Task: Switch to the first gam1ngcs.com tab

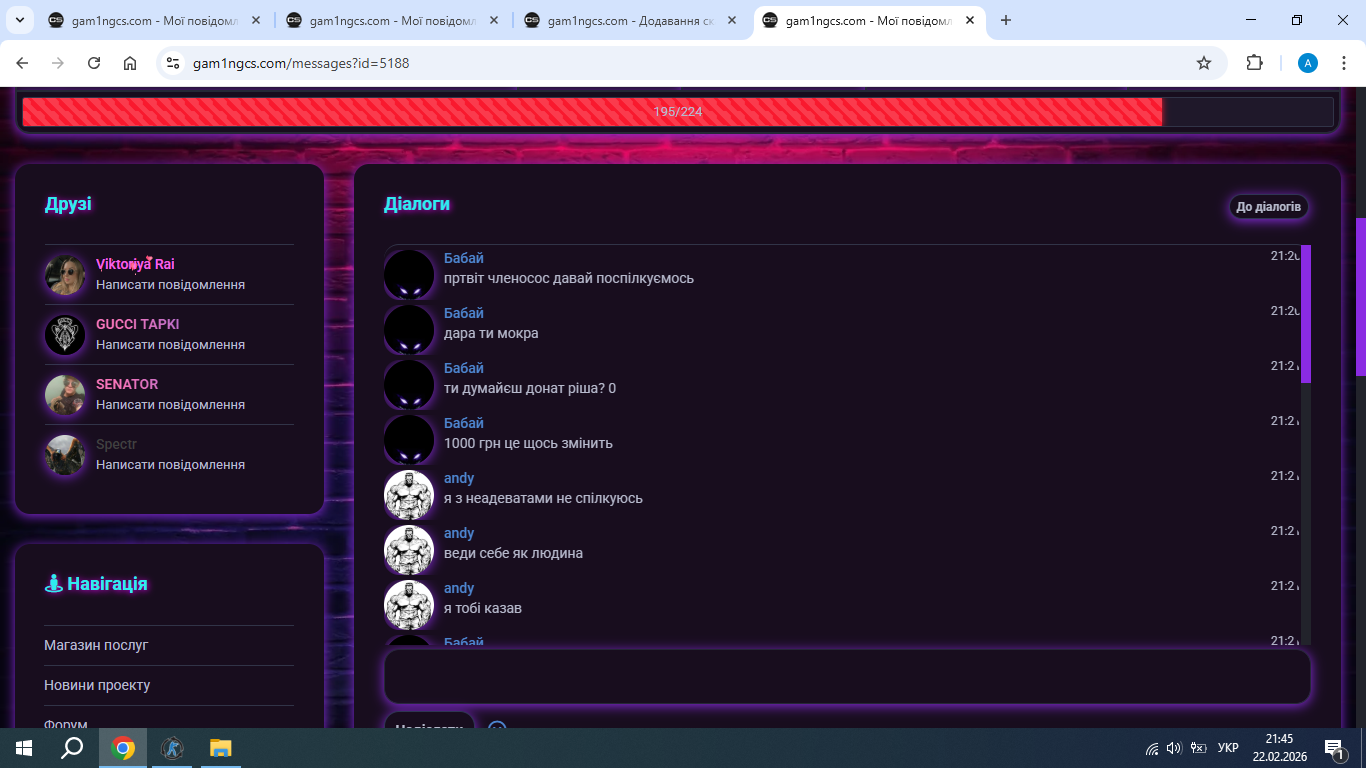Action: point(150,20)
